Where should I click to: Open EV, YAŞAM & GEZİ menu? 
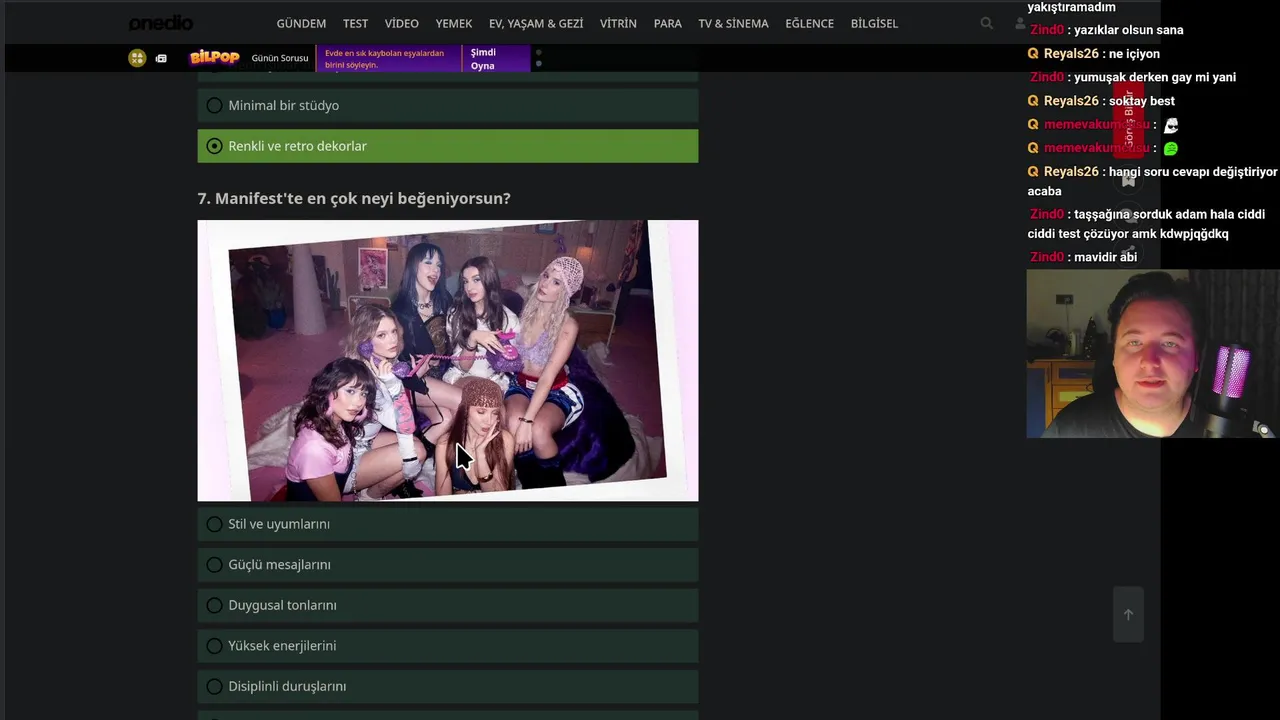click(536, 23)
